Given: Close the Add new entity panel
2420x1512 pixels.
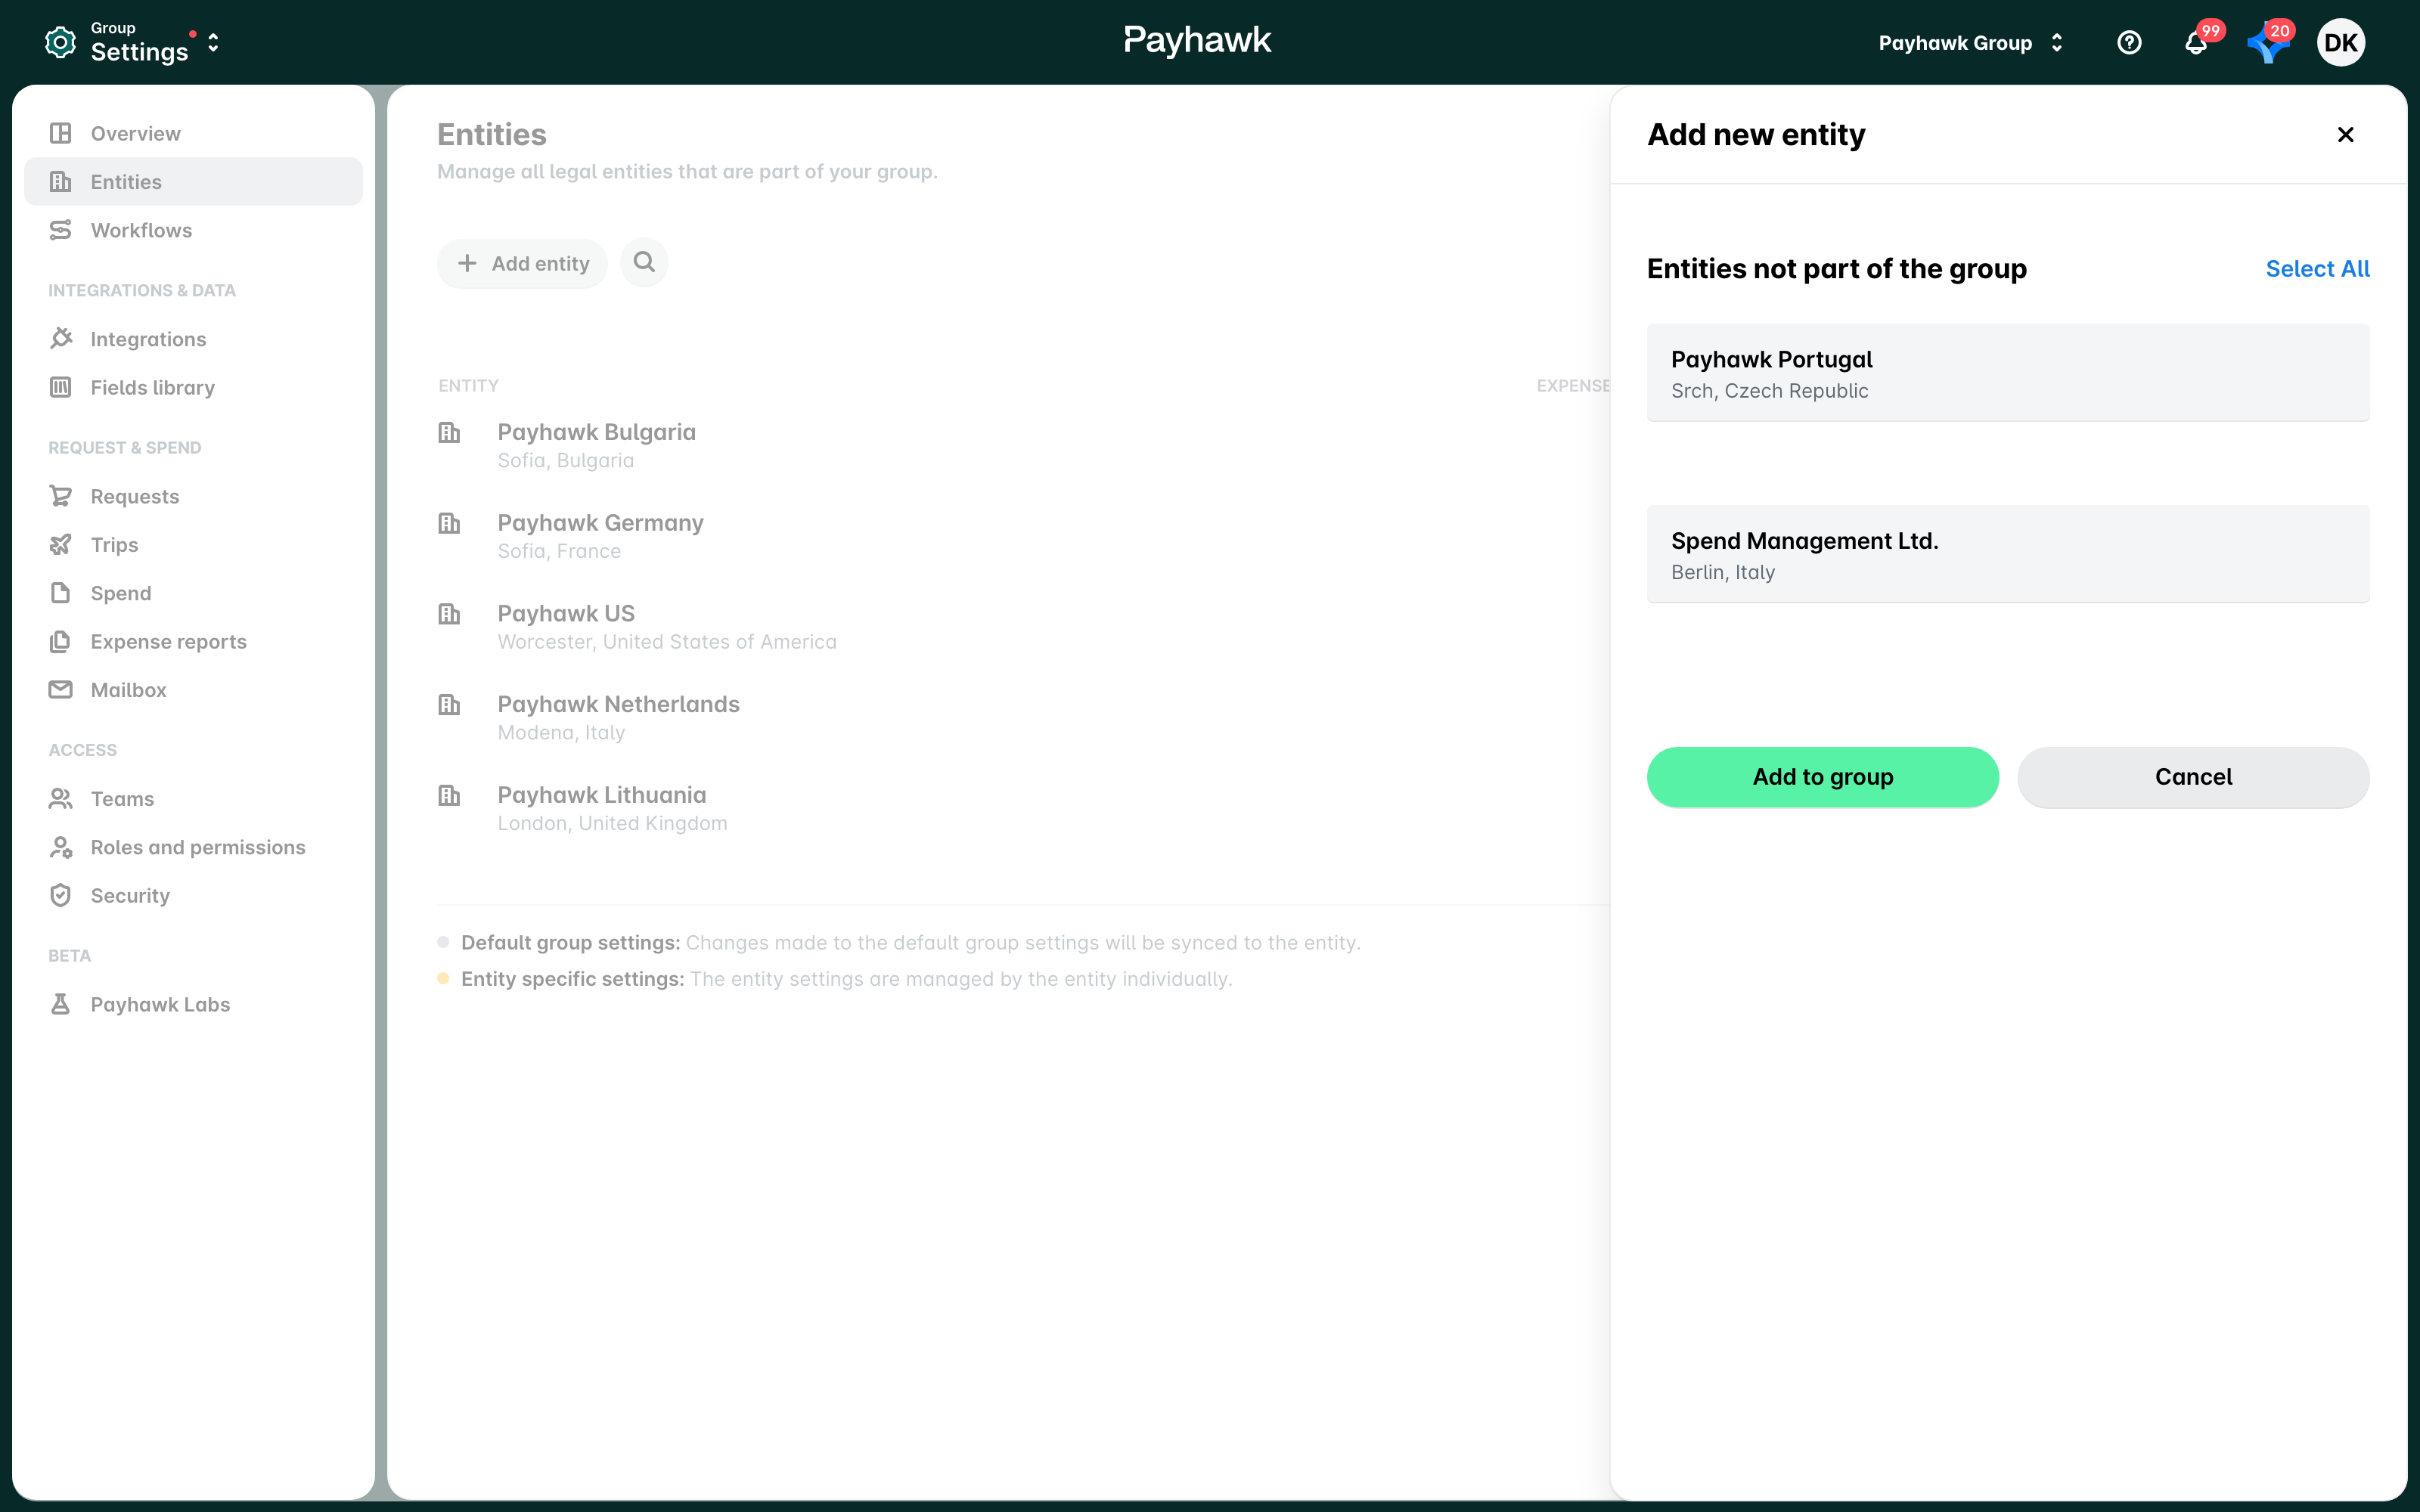Looking at the screenshot, I should point(2345,134).
